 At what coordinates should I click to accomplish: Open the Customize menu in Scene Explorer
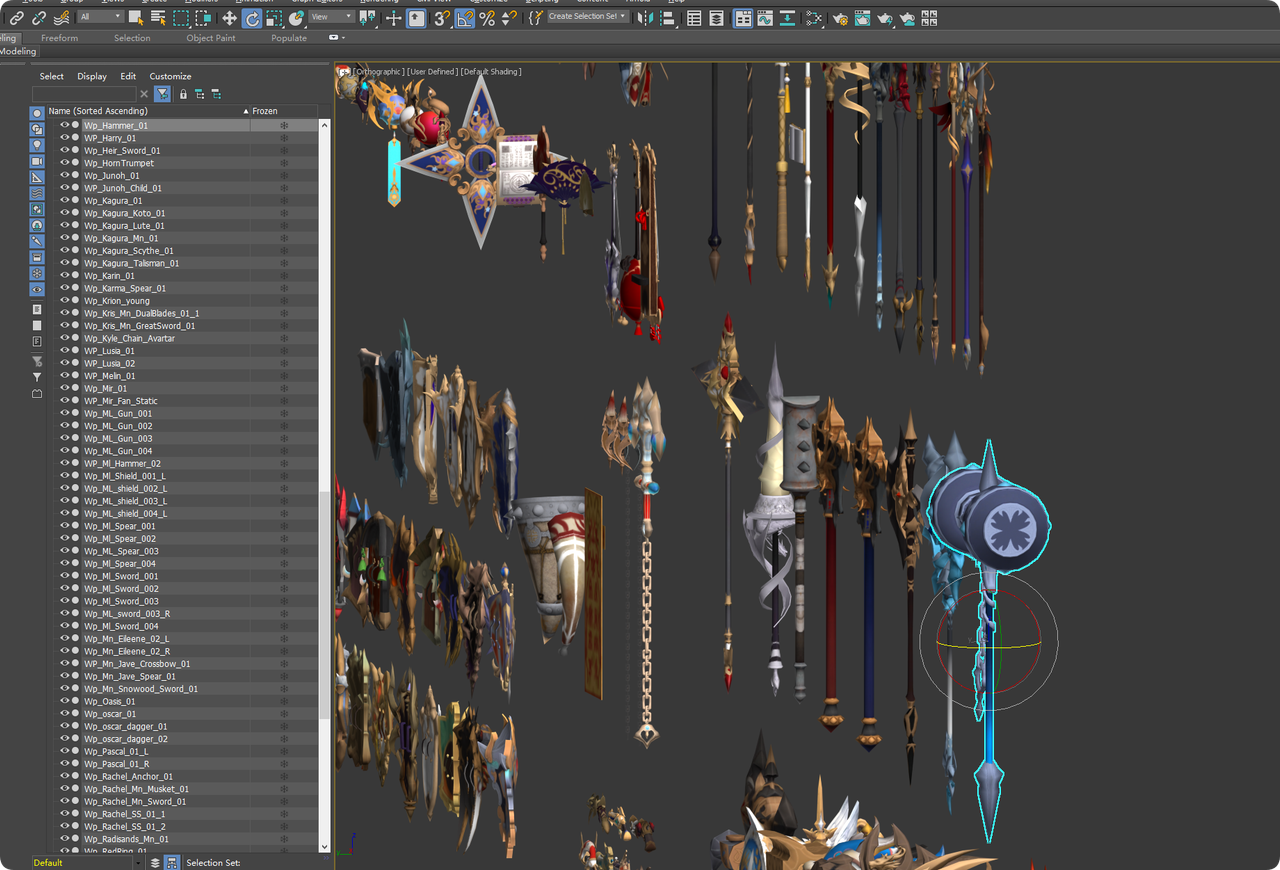click(170, 76)
